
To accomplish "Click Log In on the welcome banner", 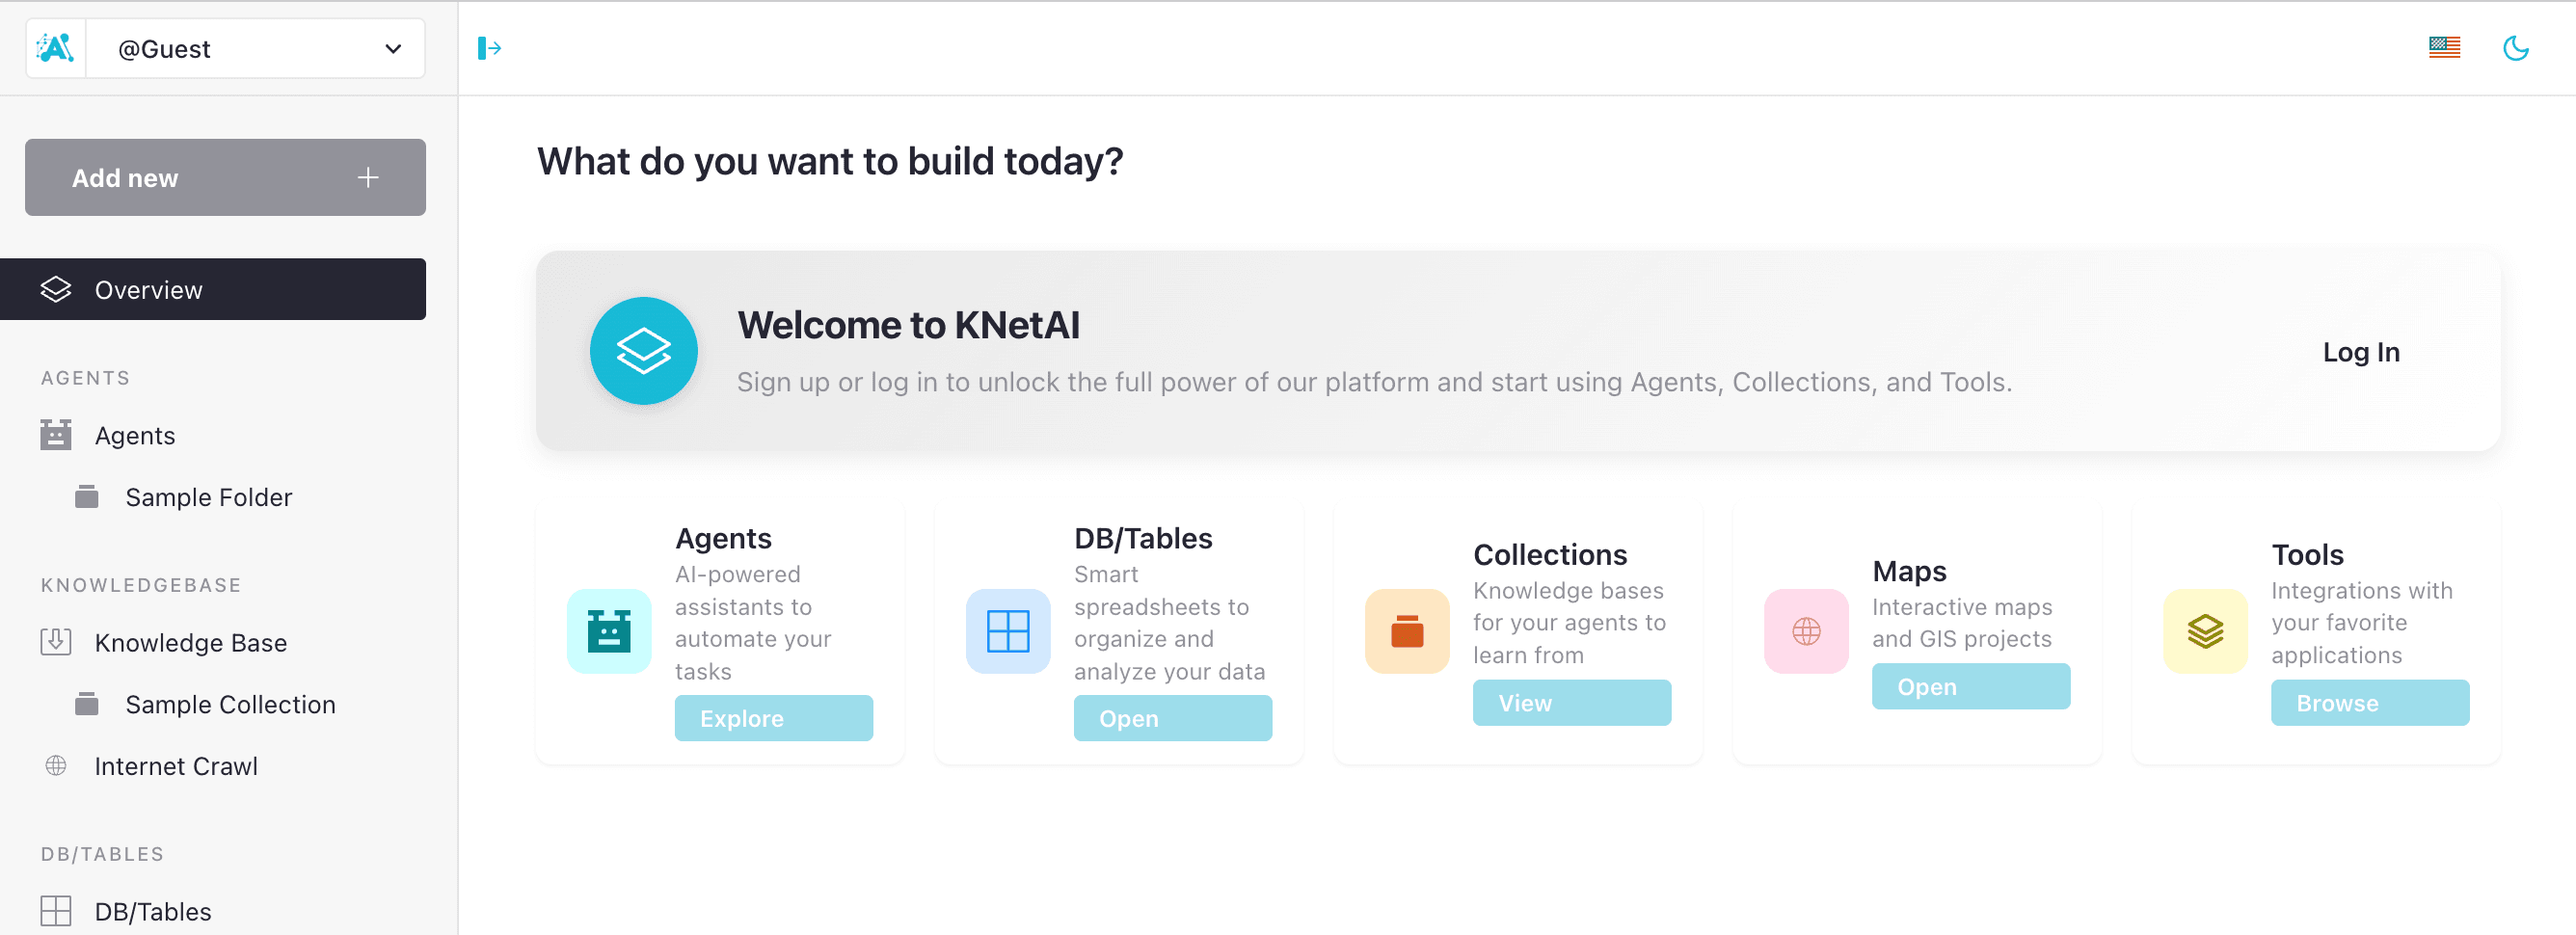I will (x=2360, y=351).
